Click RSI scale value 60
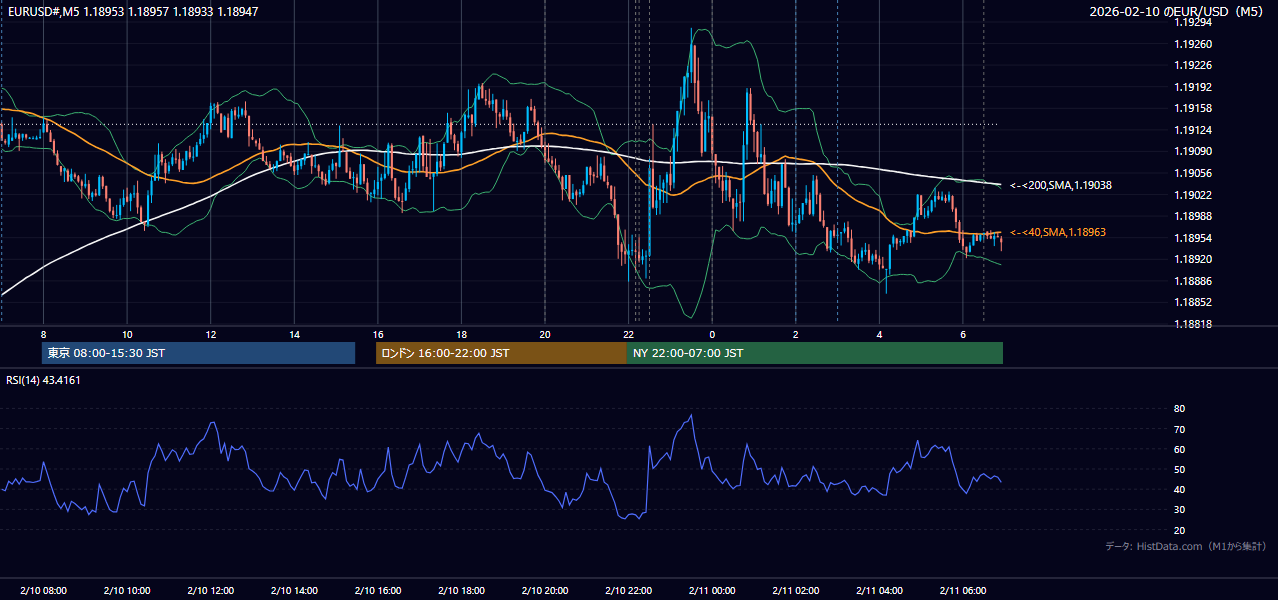The height and width of the screenshot is (600, 1278). point(1179,449)
